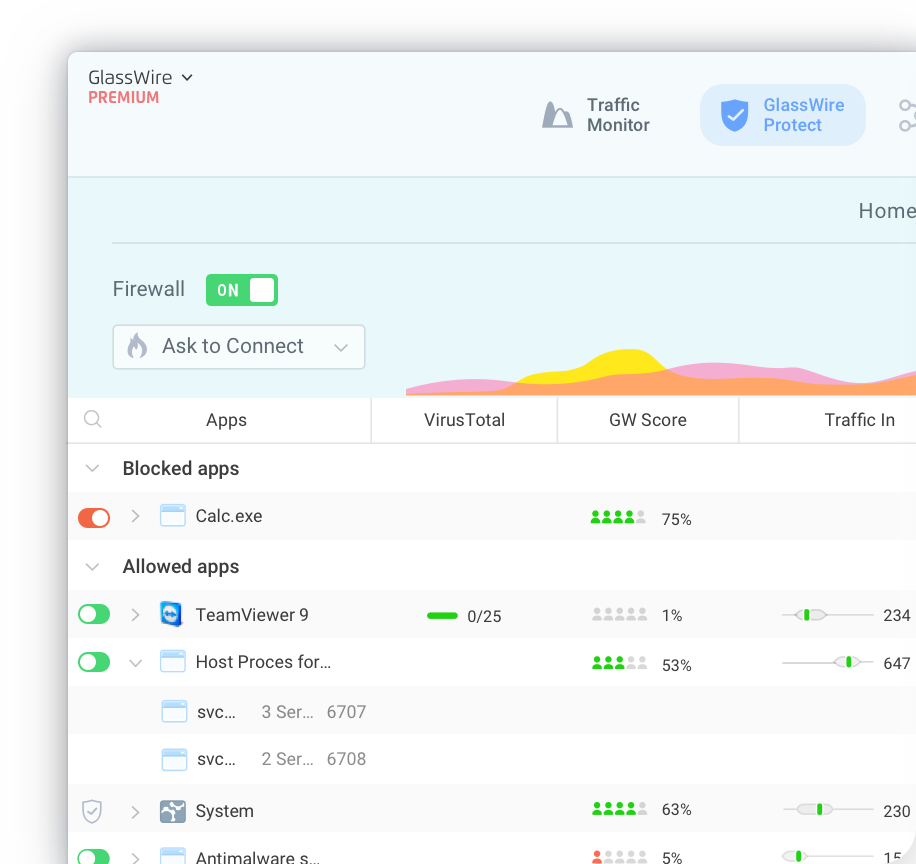Collapse the Blocked apps section
916x864 pixels.
(x=92, y=467)
